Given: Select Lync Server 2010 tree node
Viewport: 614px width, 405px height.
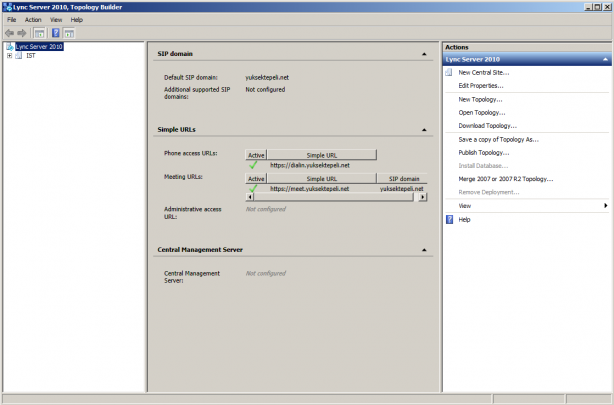Looking at the screenshot, I should 39,47.
